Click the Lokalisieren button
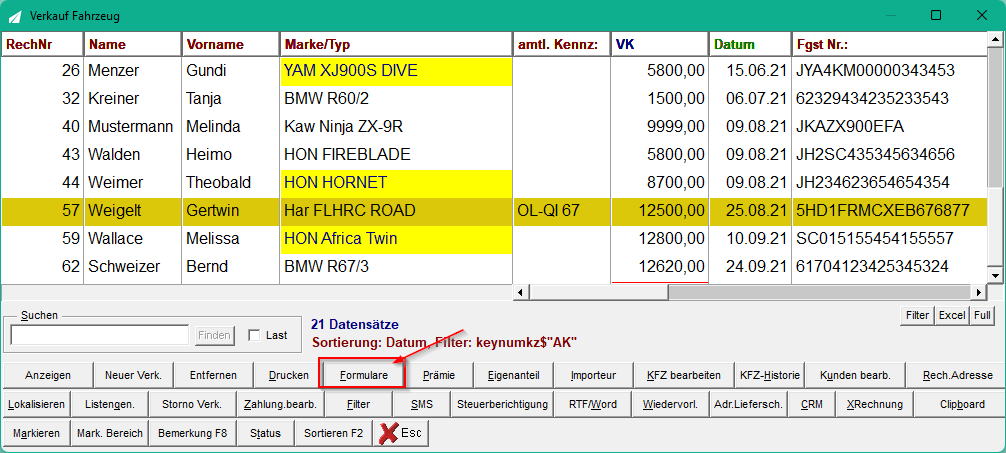 [37, 405]
